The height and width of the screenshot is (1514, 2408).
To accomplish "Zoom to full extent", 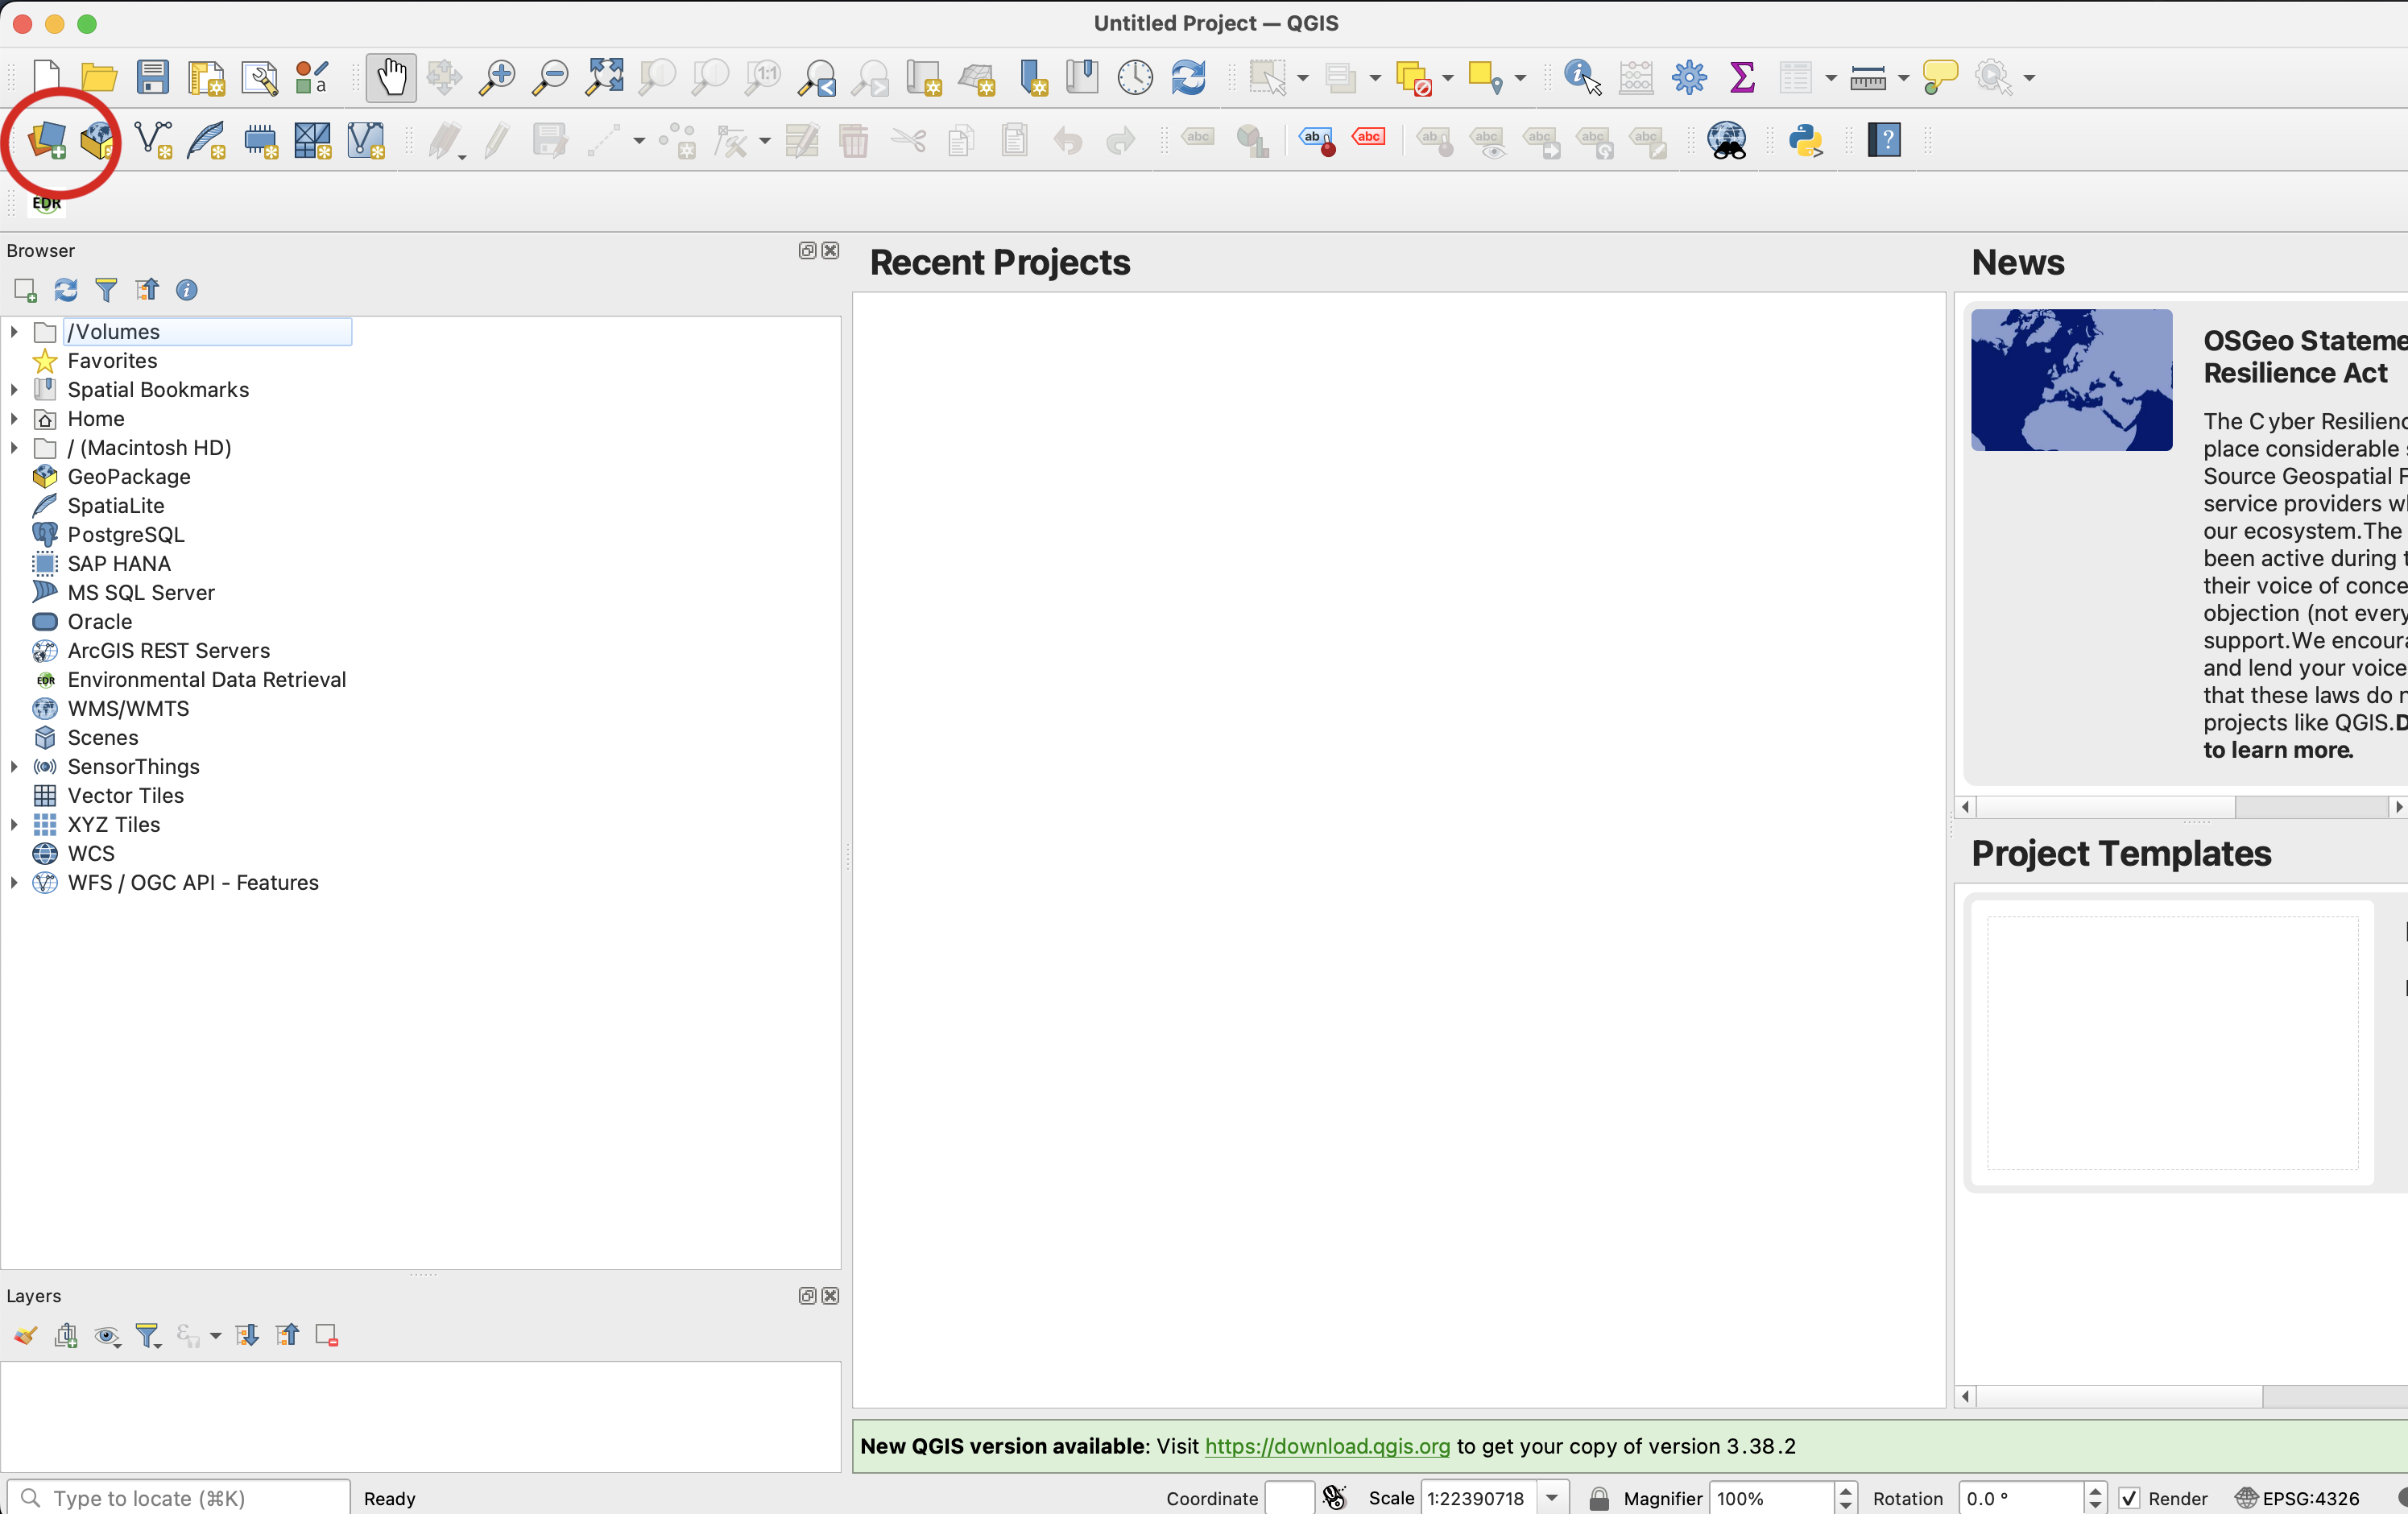I will [x=604, y=77].
